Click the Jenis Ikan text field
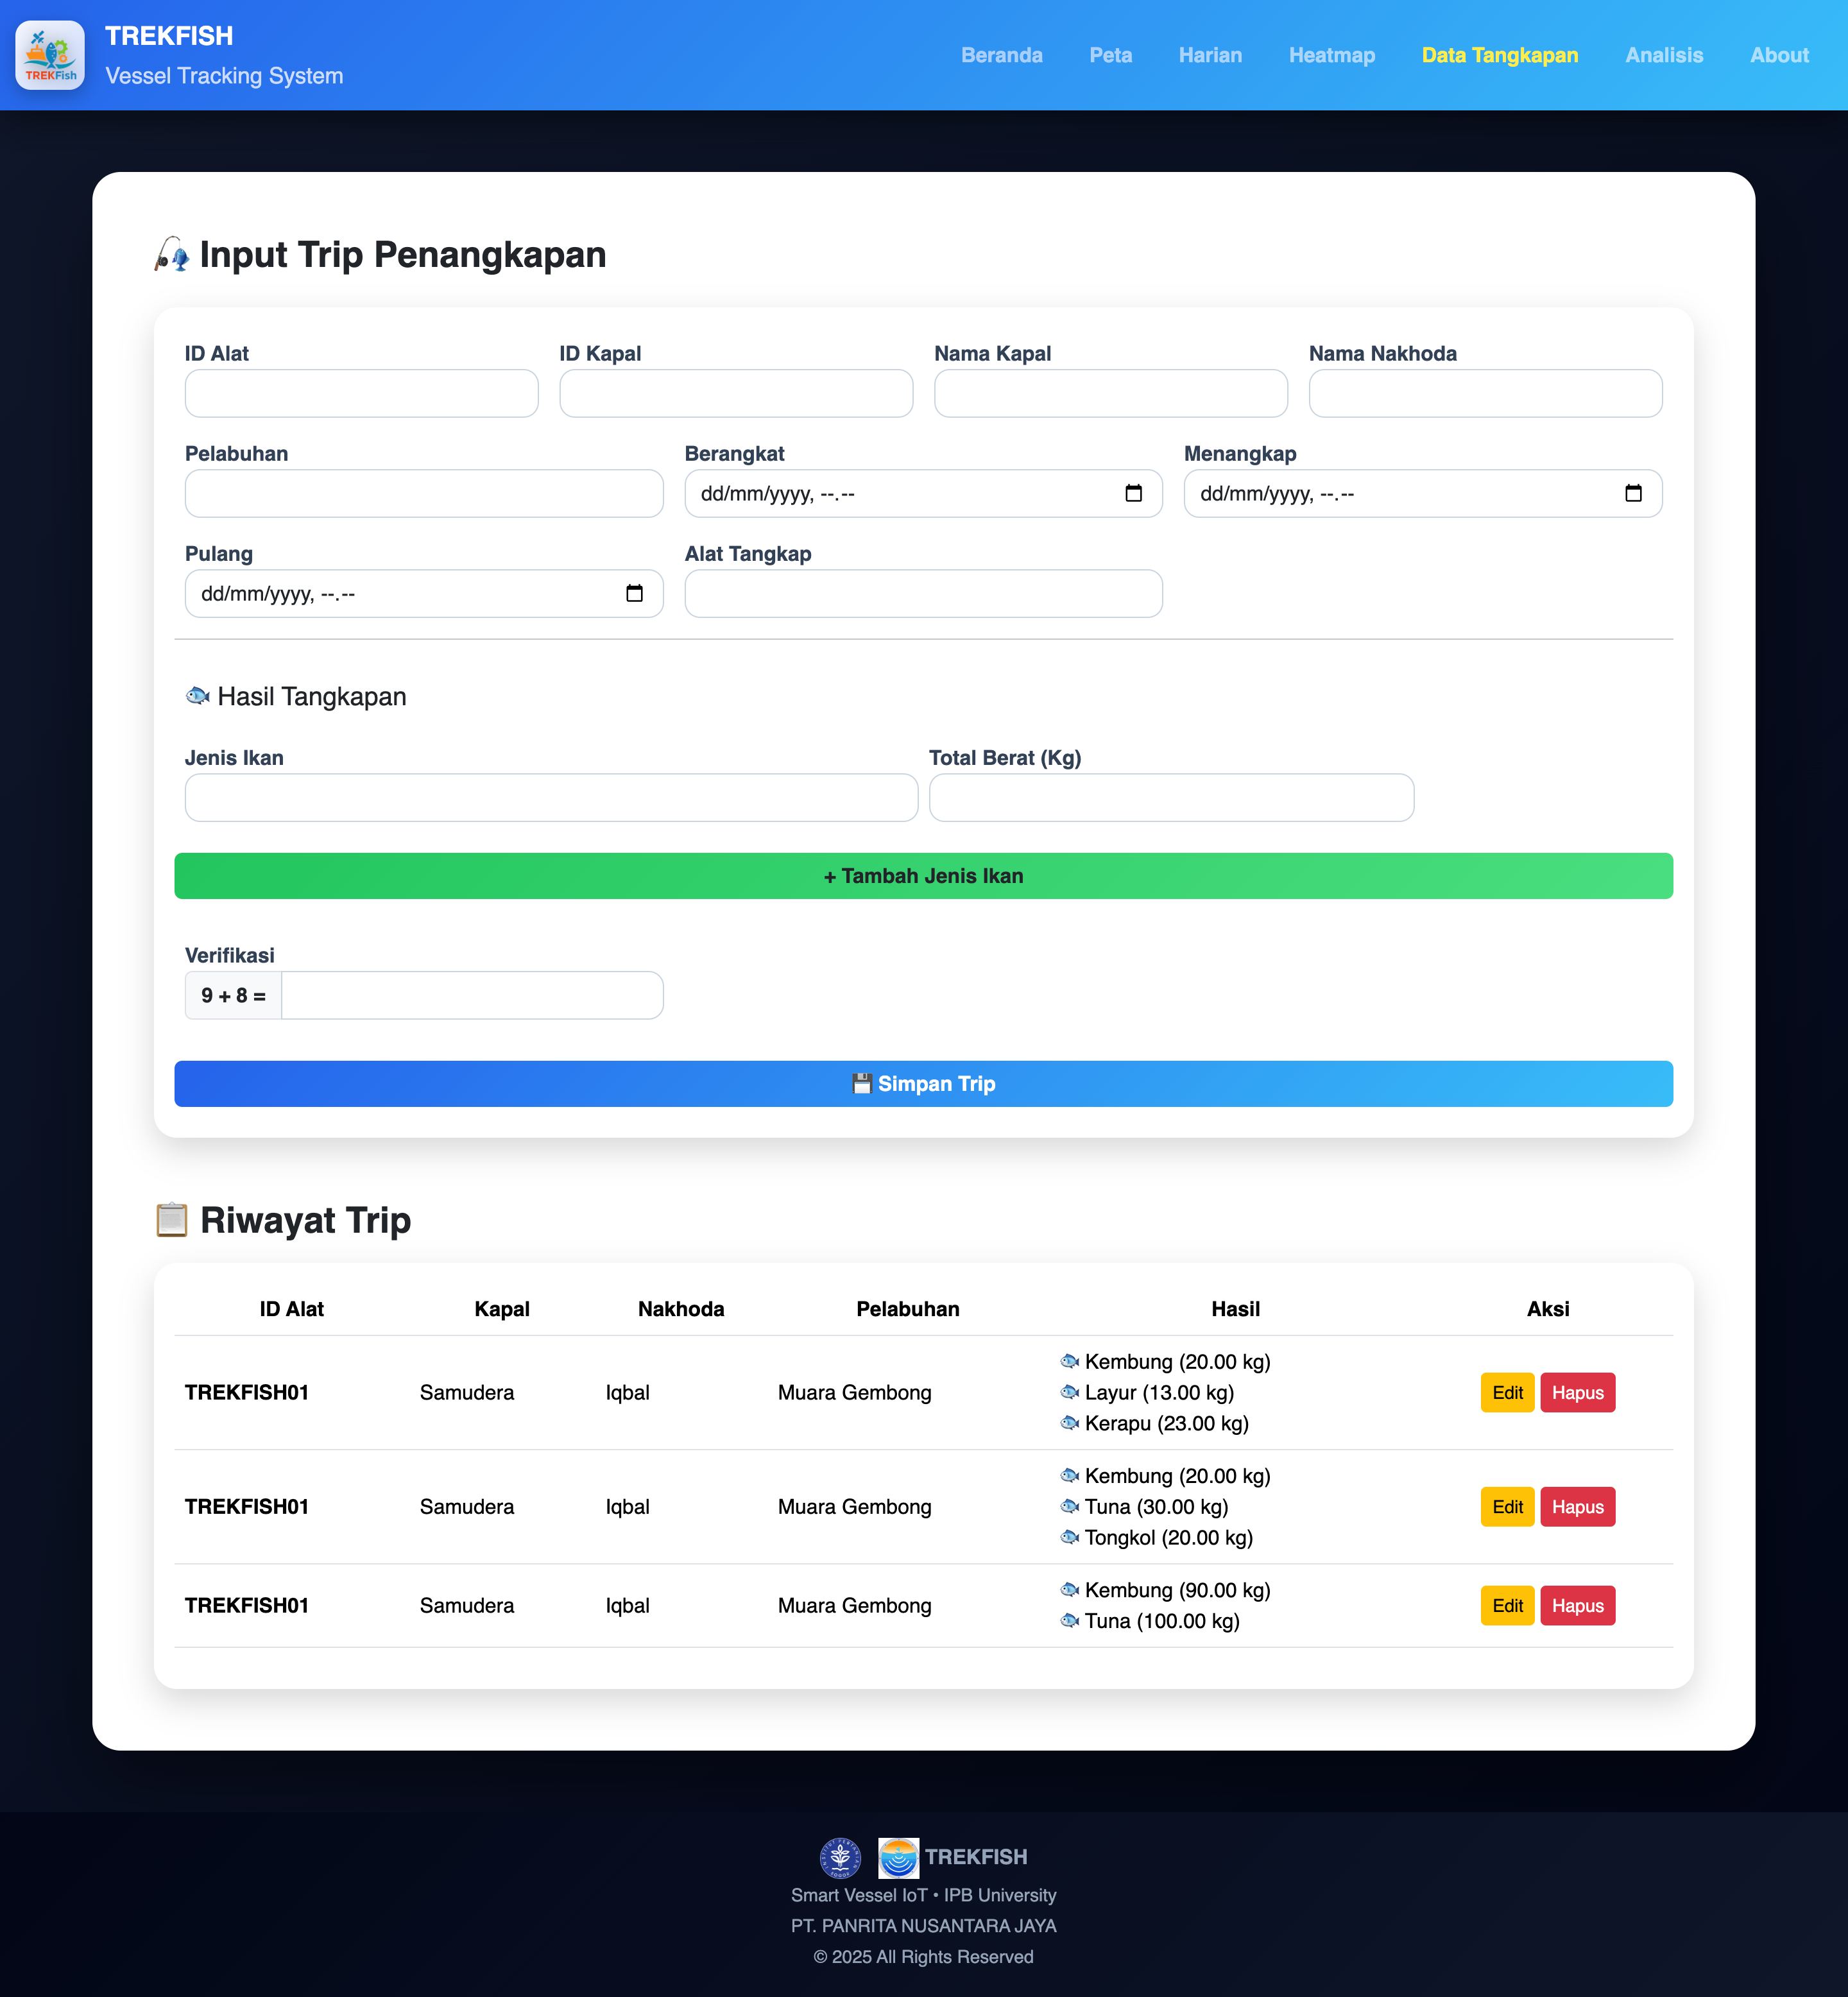This screenshot has height=1997, width=1848. pos(551,797)
